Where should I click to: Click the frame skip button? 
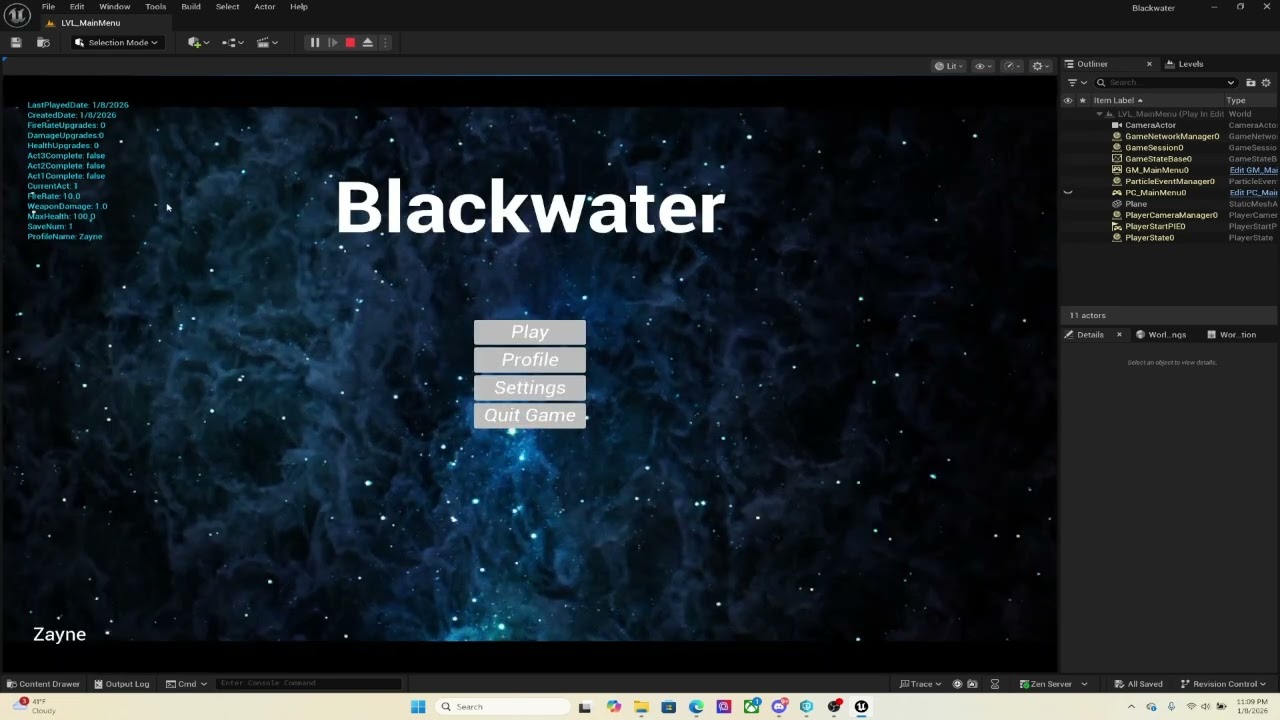333,42
